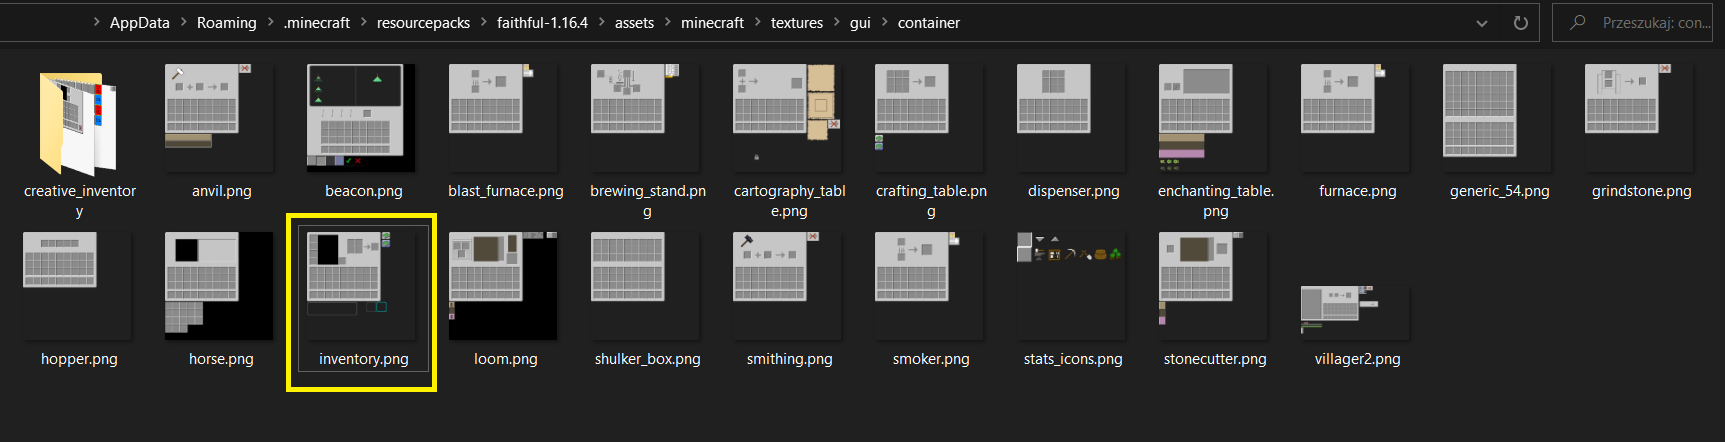This screenshot has height=442, width=1725.
Task: Open the address bar history dropdown
Action: pos(1482,23)
